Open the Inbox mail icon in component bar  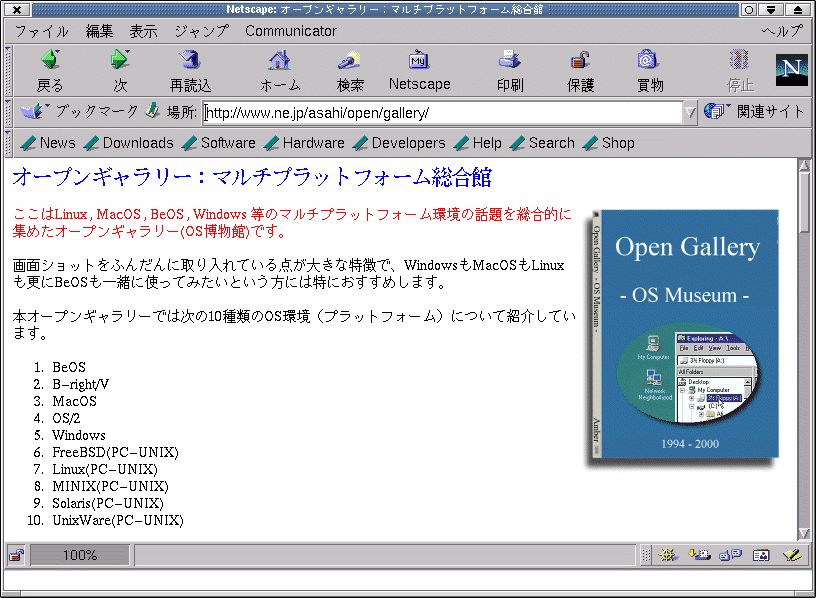point(699,555)
